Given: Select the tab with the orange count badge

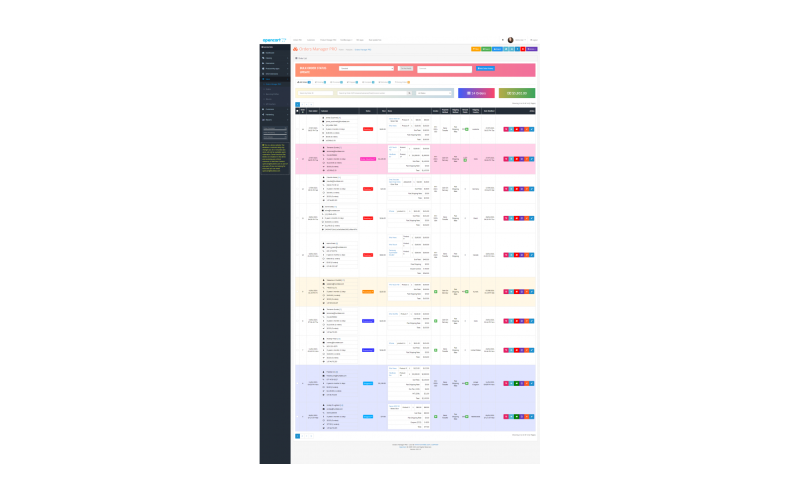Looking at the screenshot, I should point(403,82).
